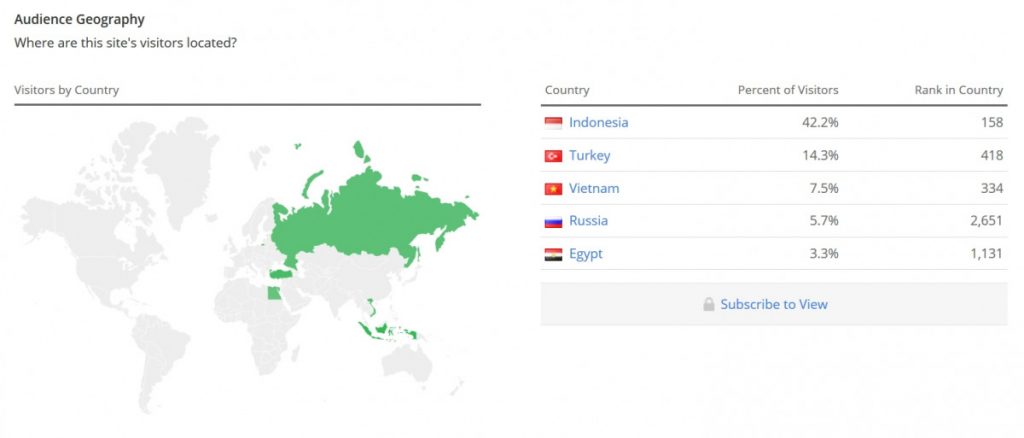1024x438 pixels.
Task: Click the Country column header
Action: pyautogui.click(x=567, y=90)
